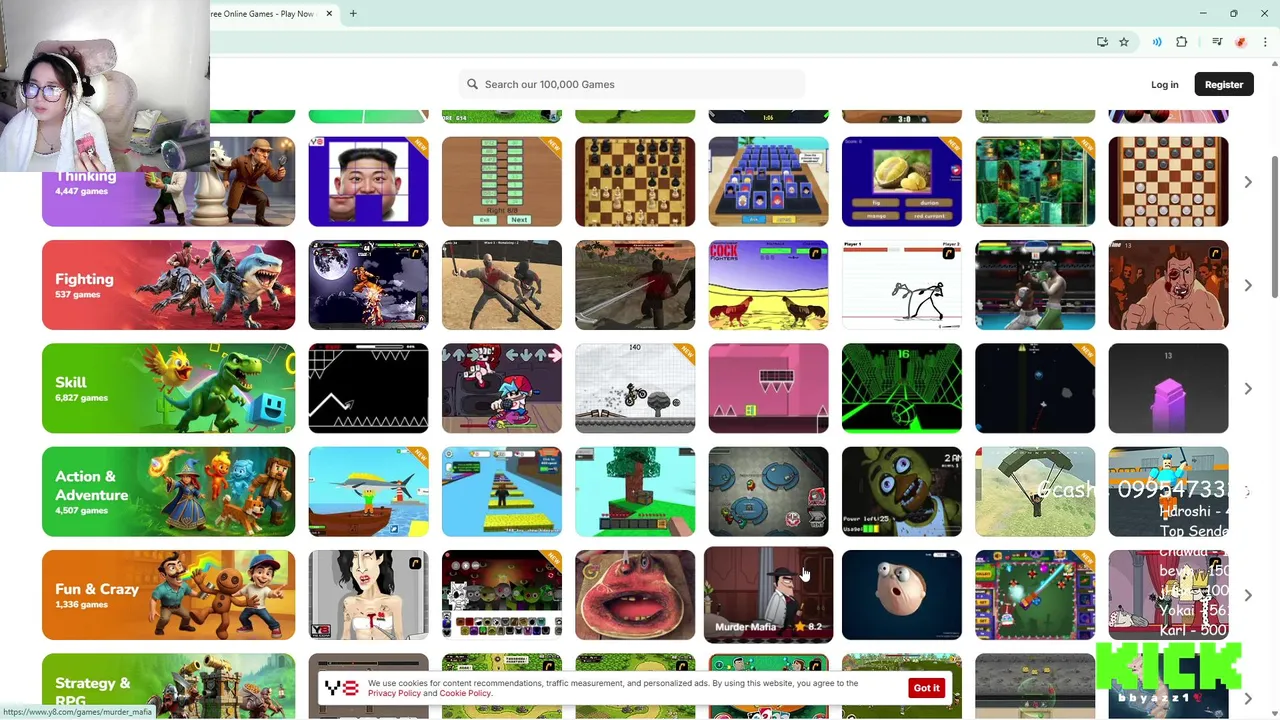
Task: Bookmark this page with the star icon
Action: (x=1124, y=42)
